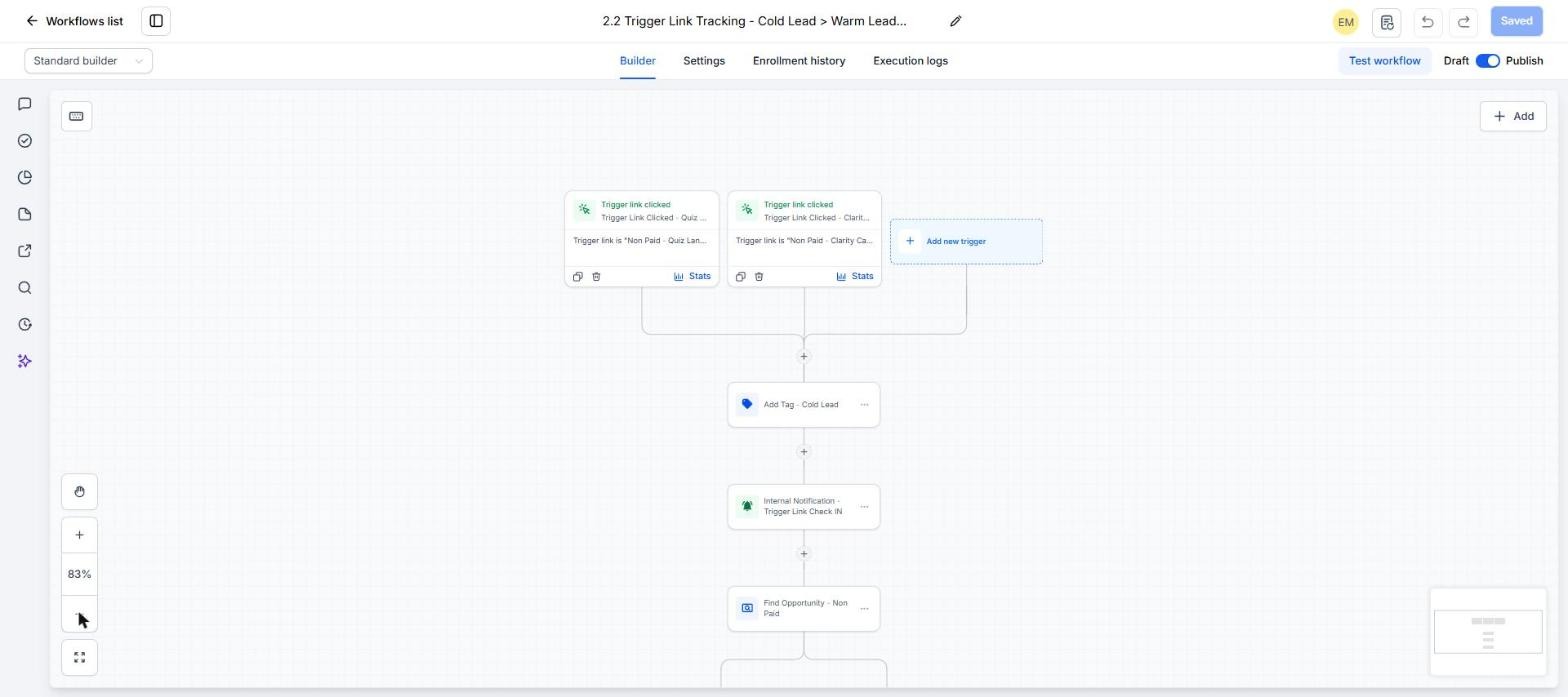Click Test workflow button
Viewport: 1568px width, 697px height.
click(1384, 61)
